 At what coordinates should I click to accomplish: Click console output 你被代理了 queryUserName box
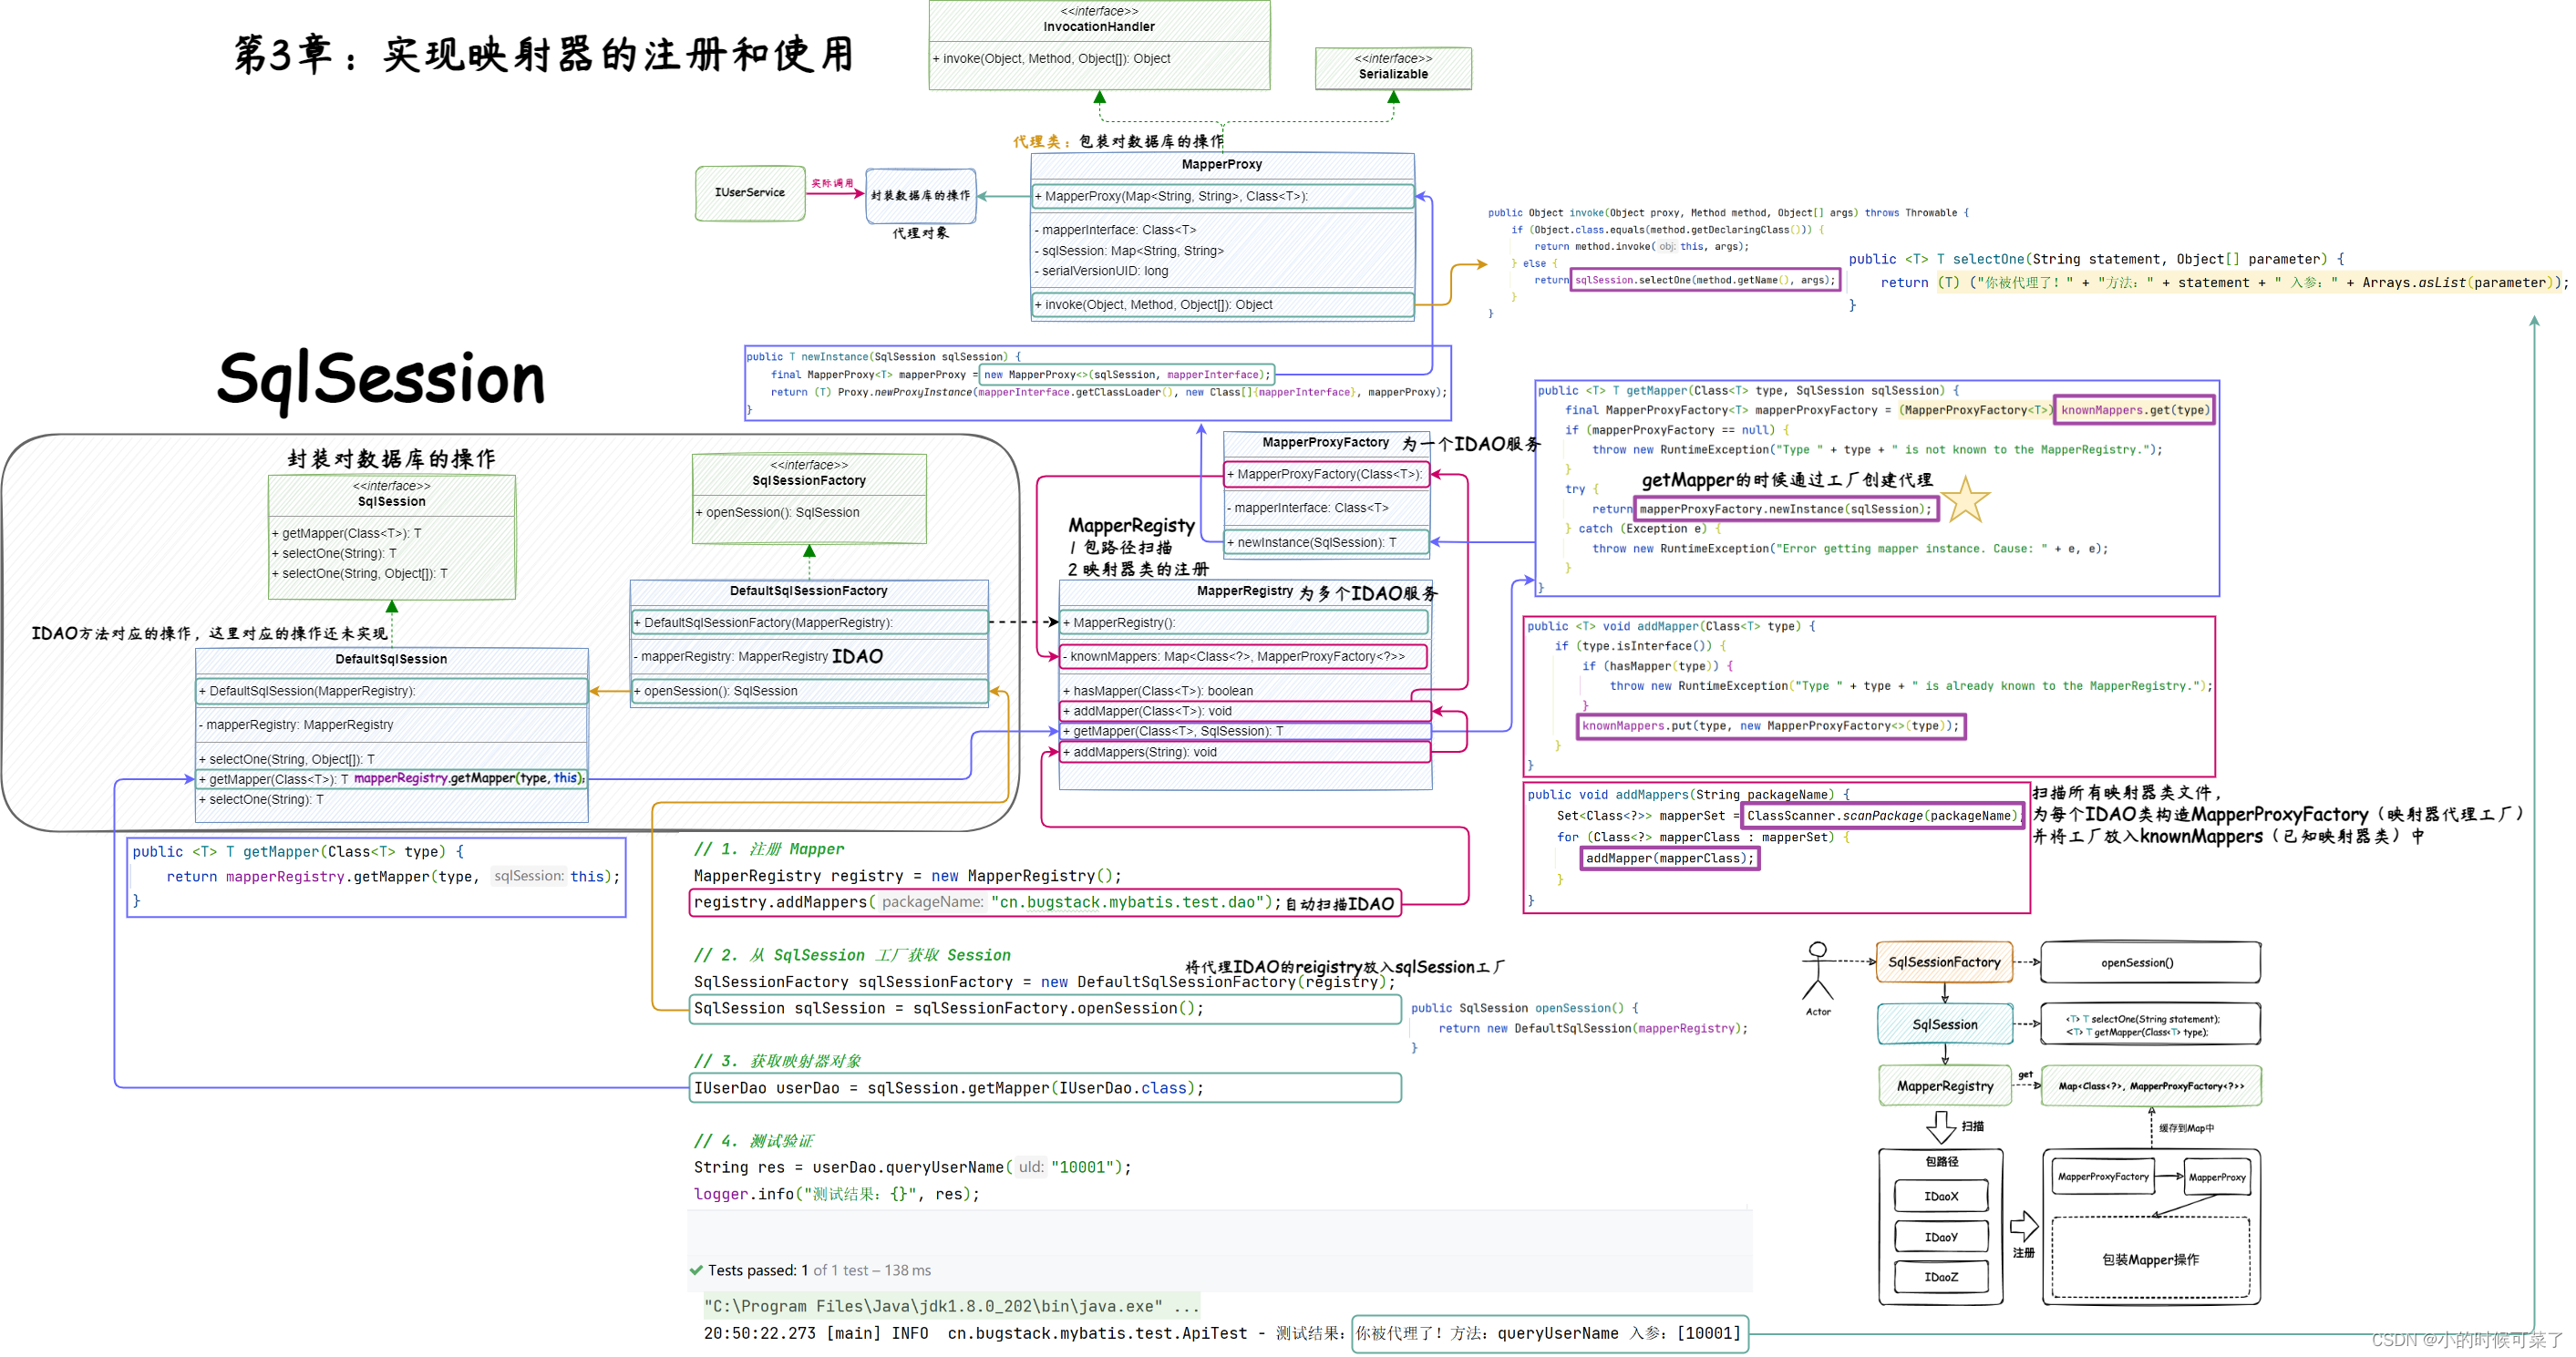click(1549, 1333)
